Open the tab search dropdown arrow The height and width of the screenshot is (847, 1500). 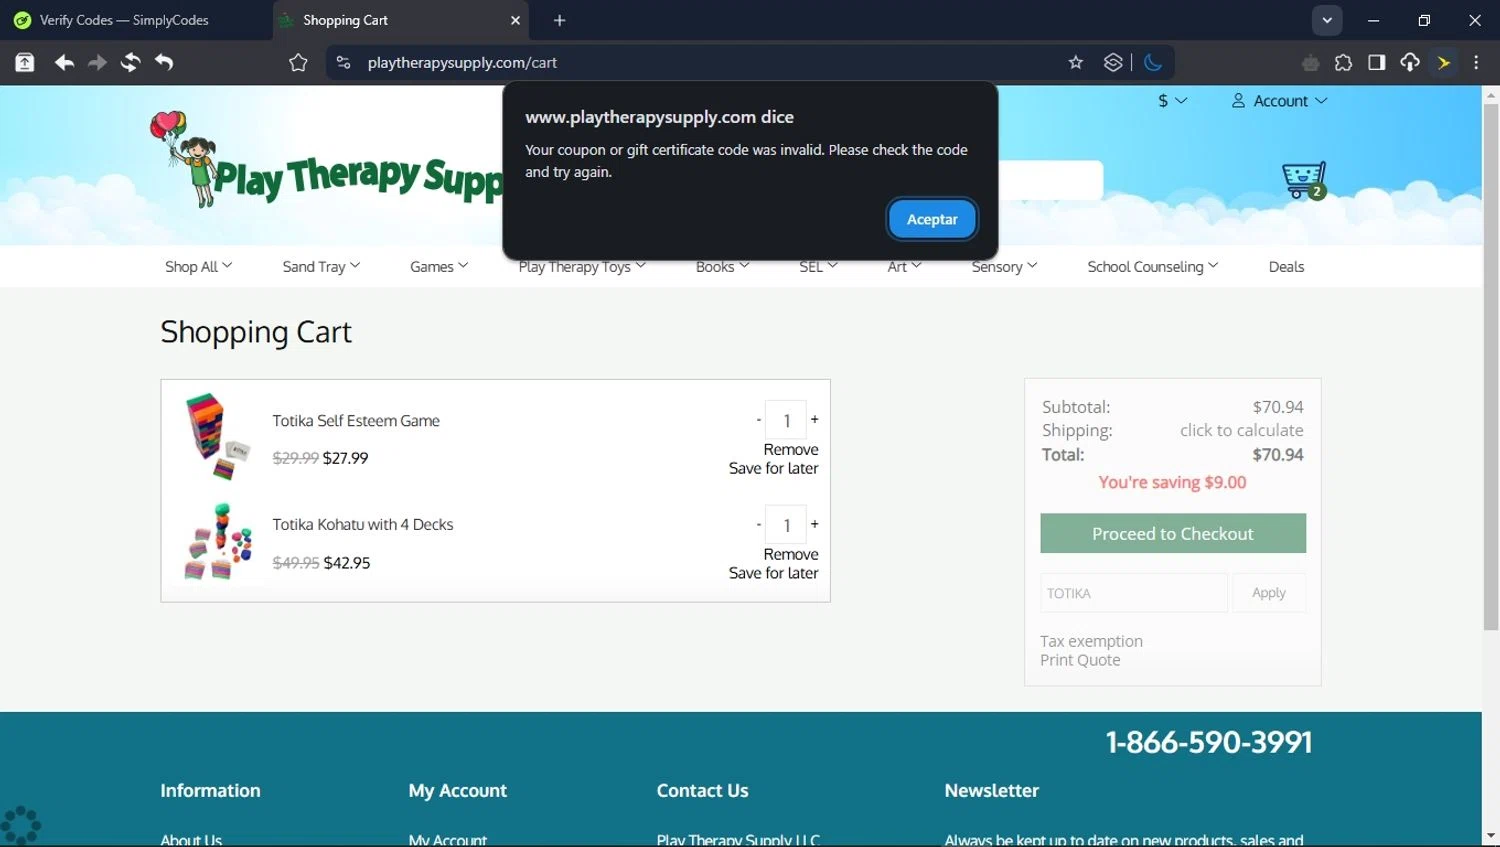point(1327,20)
